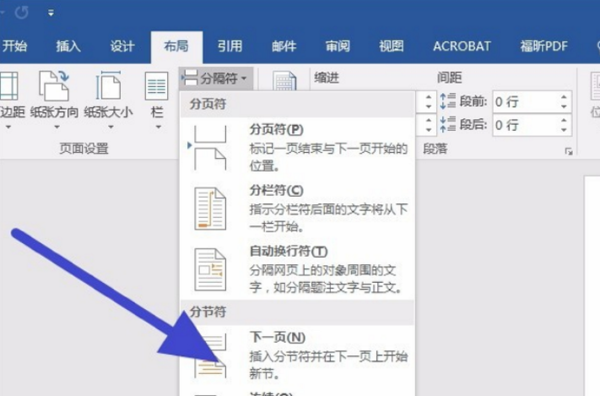This screenshot has height=396, width=600.
Task: Click the 段后 spacing after icon
Action: tap(448, 124)
